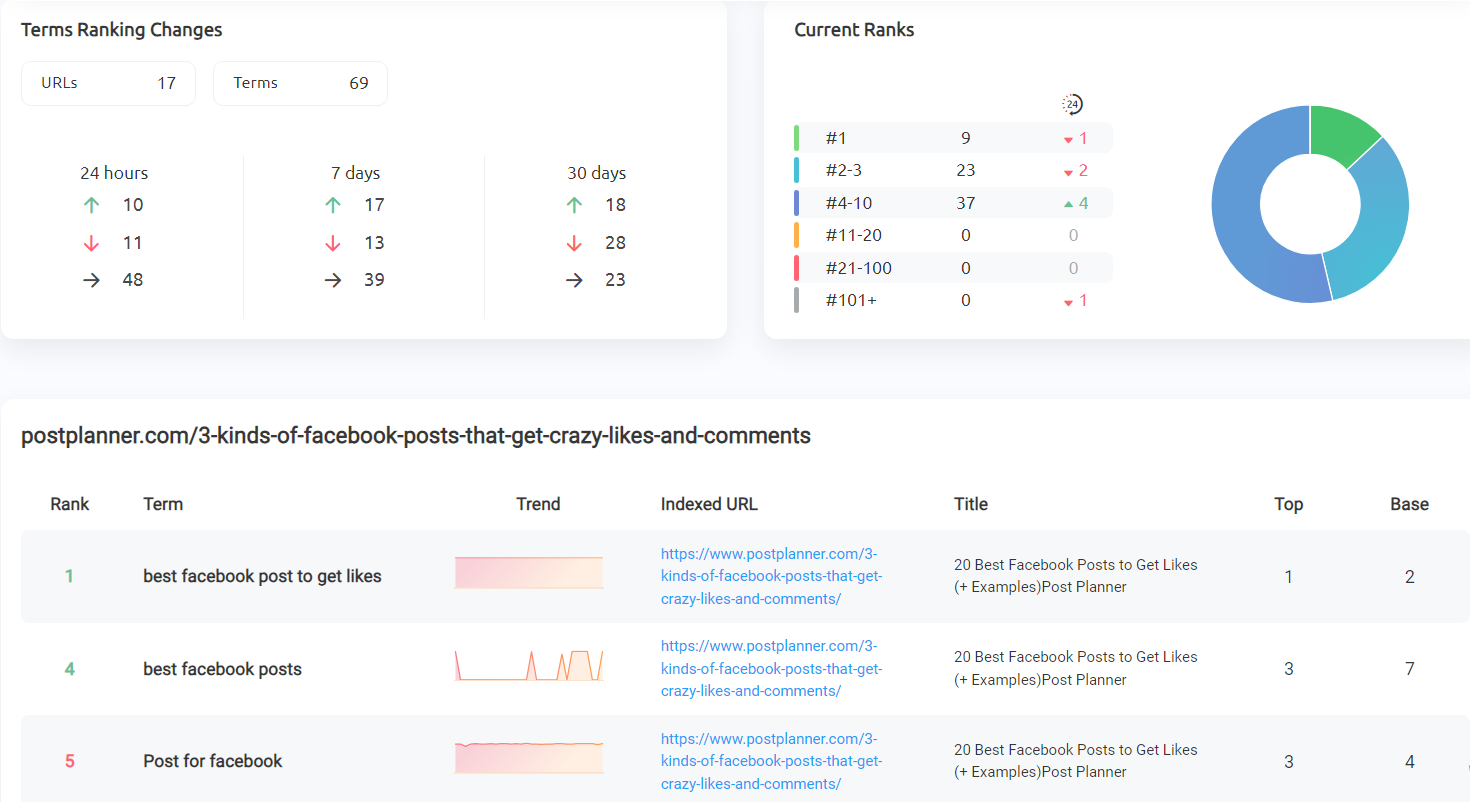
Task: Click the 24-hour clock icon above rank changes
Action: [1072, 104]
